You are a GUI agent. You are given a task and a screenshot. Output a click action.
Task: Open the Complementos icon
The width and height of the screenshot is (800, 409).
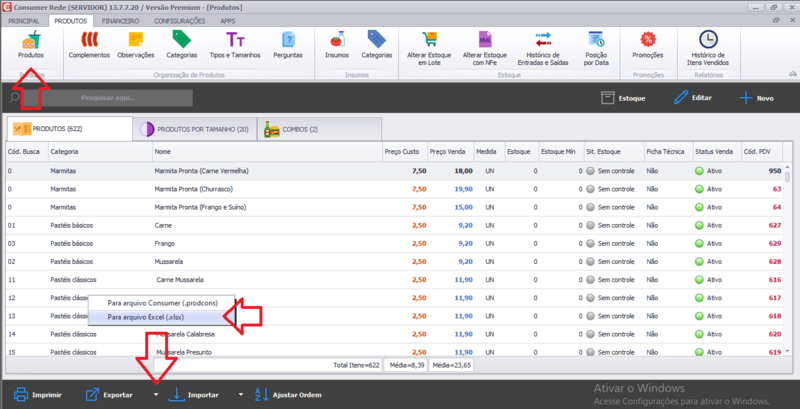coord(89,45)
